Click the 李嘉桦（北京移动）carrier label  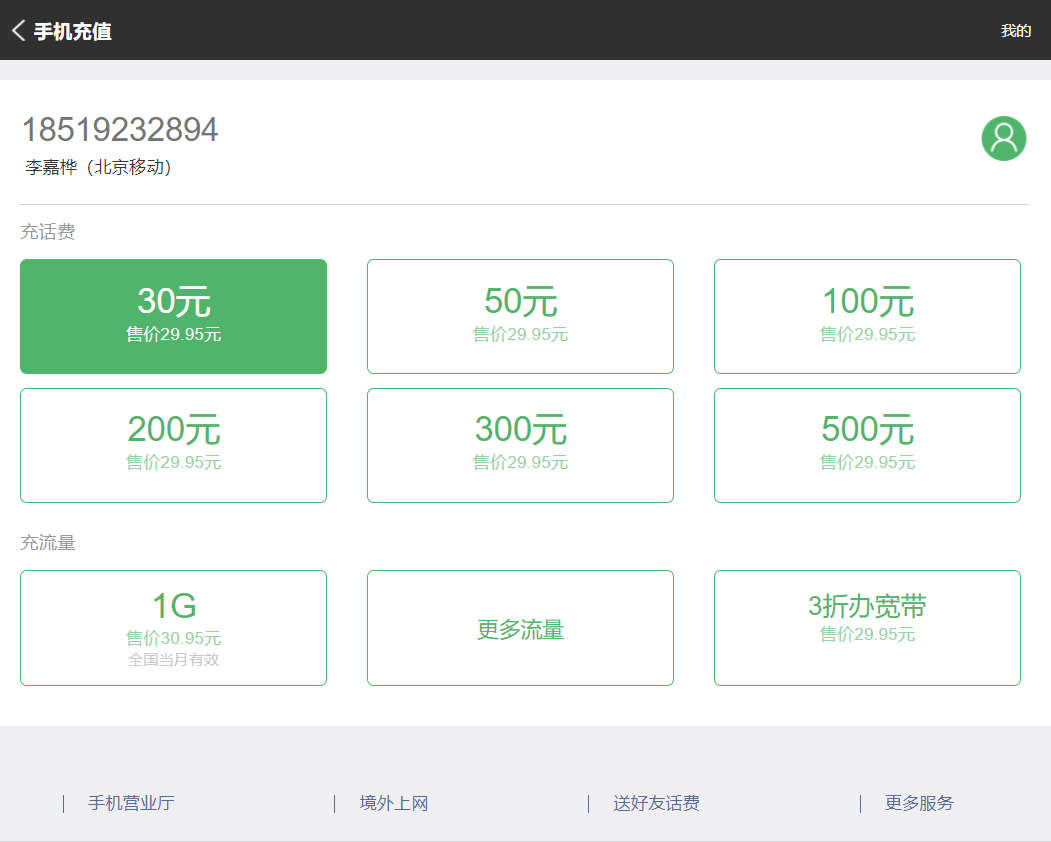98,167
